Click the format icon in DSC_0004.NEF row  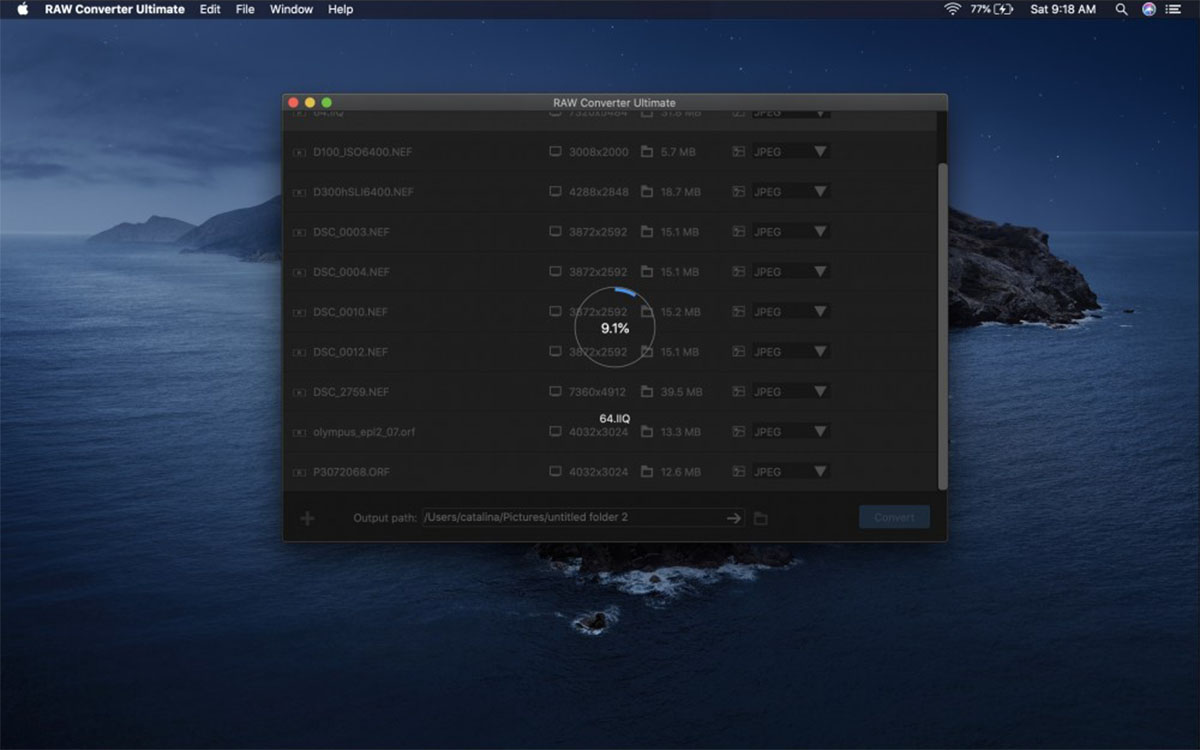tap(739, 271)
